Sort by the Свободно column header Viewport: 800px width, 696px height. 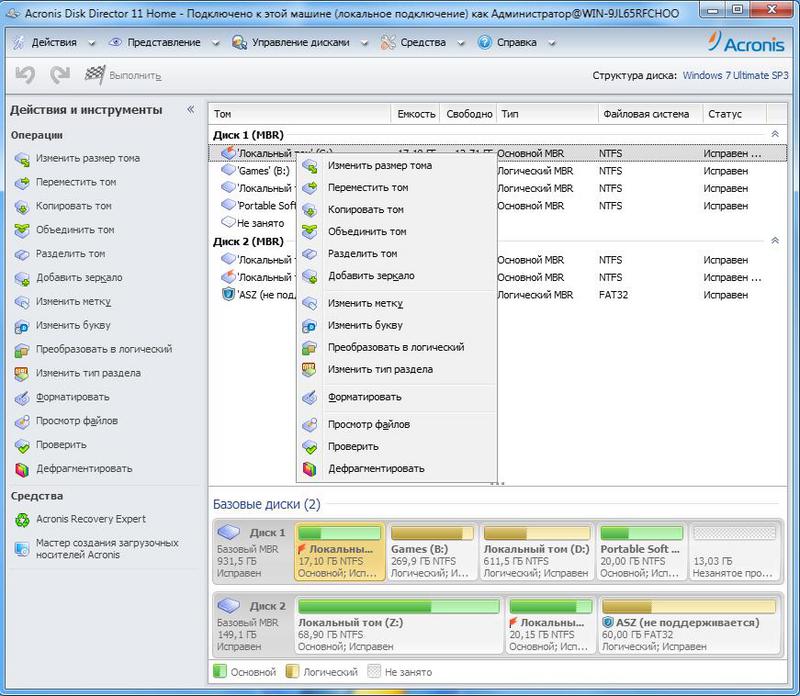pos(469,114)
